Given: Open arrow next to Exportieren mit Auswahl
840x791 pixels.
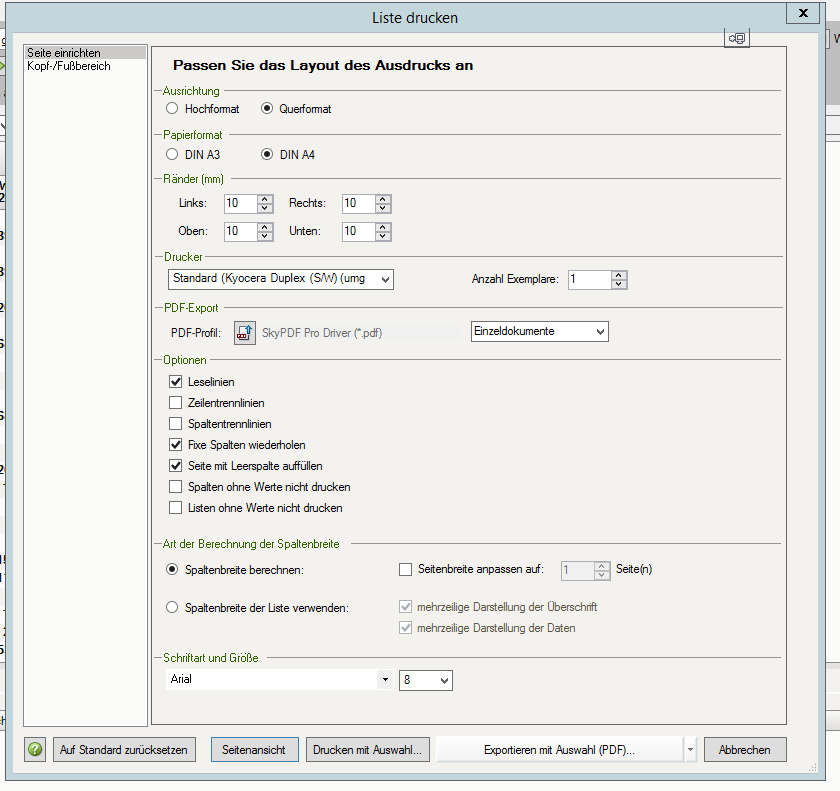Looking at the screenshot, I should tap(691, 750).
